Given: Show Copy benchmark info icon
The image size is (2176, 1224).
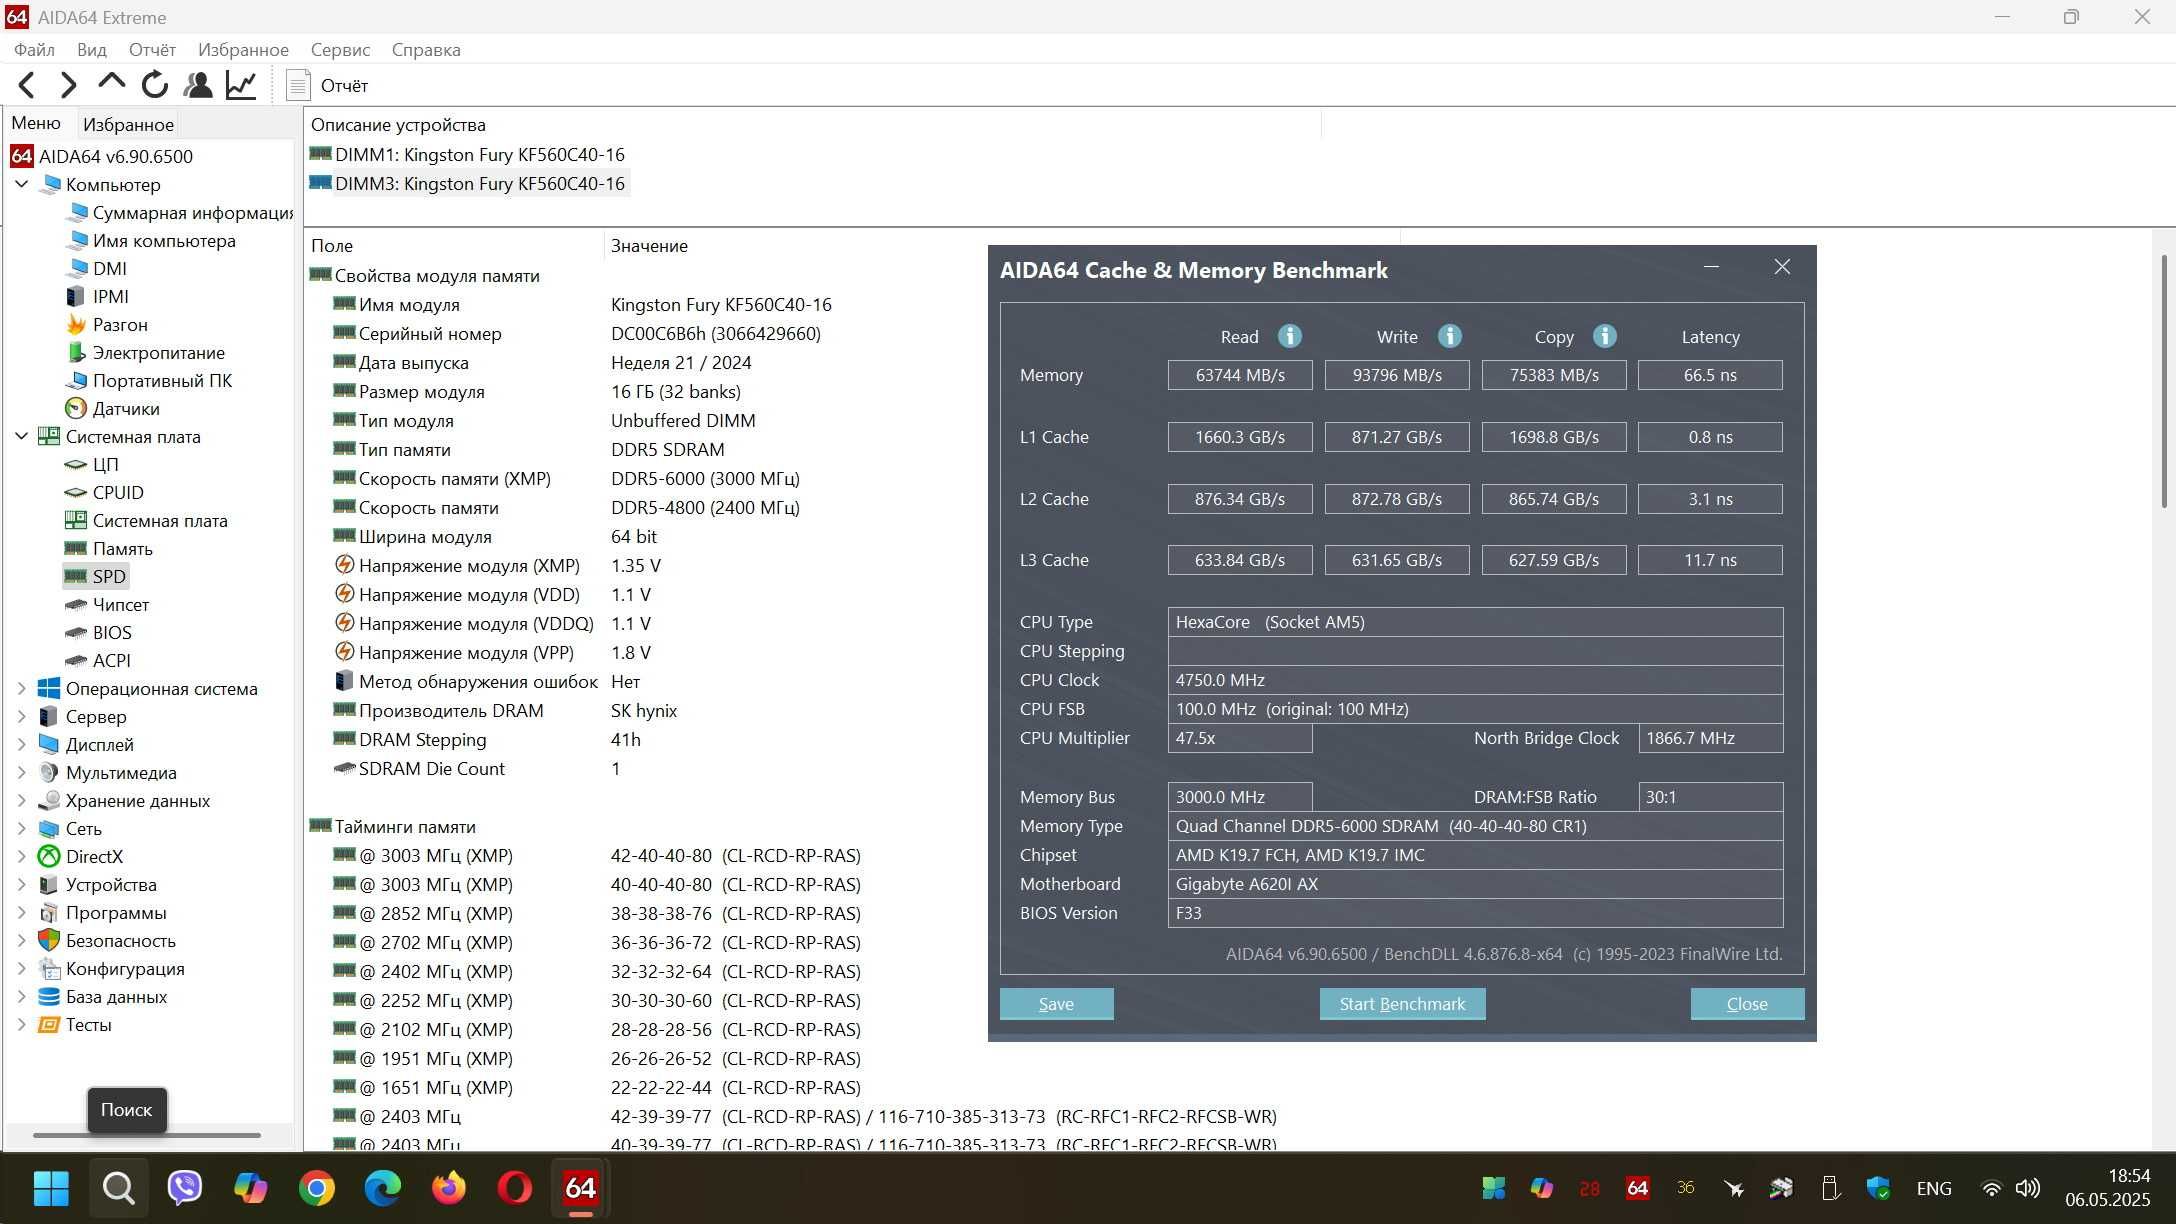Looking at the screenshot, I should point(1605,336).
